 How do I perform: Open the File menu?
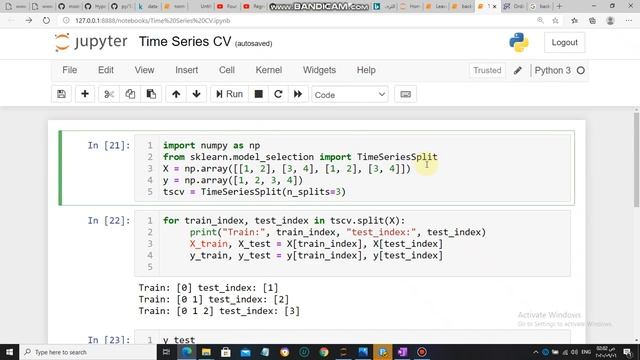click(x=69, y=70)
